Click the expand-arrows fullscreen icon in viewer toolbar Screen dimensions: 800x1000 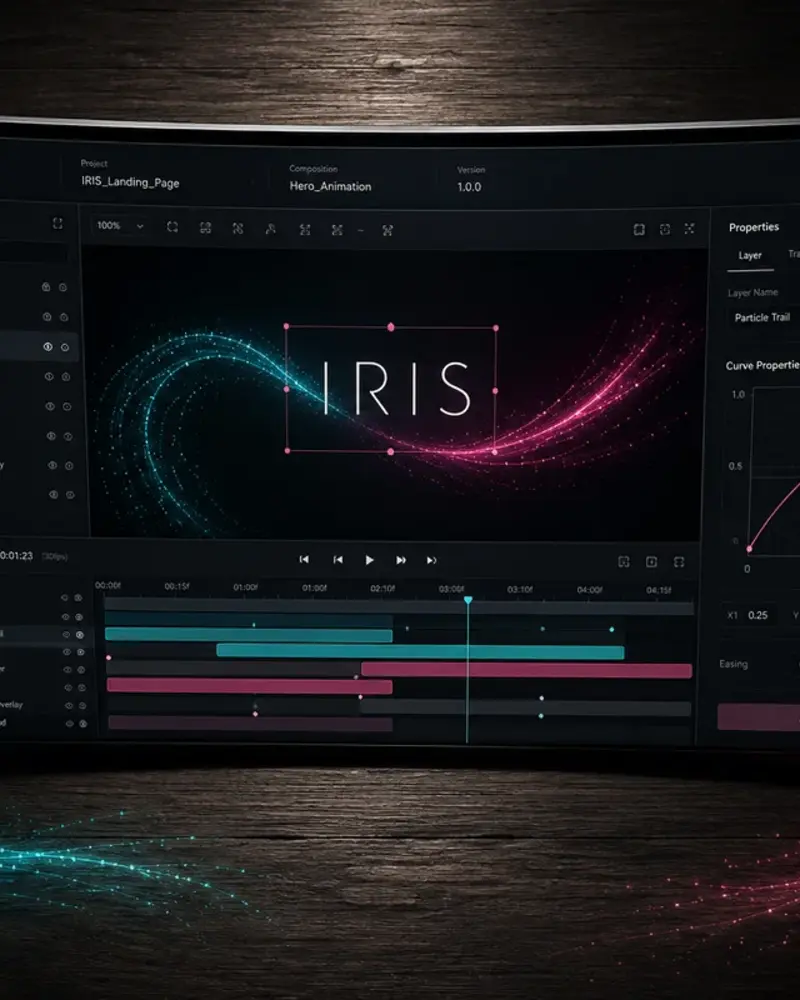pyautogui.click(x=690, y=228)
